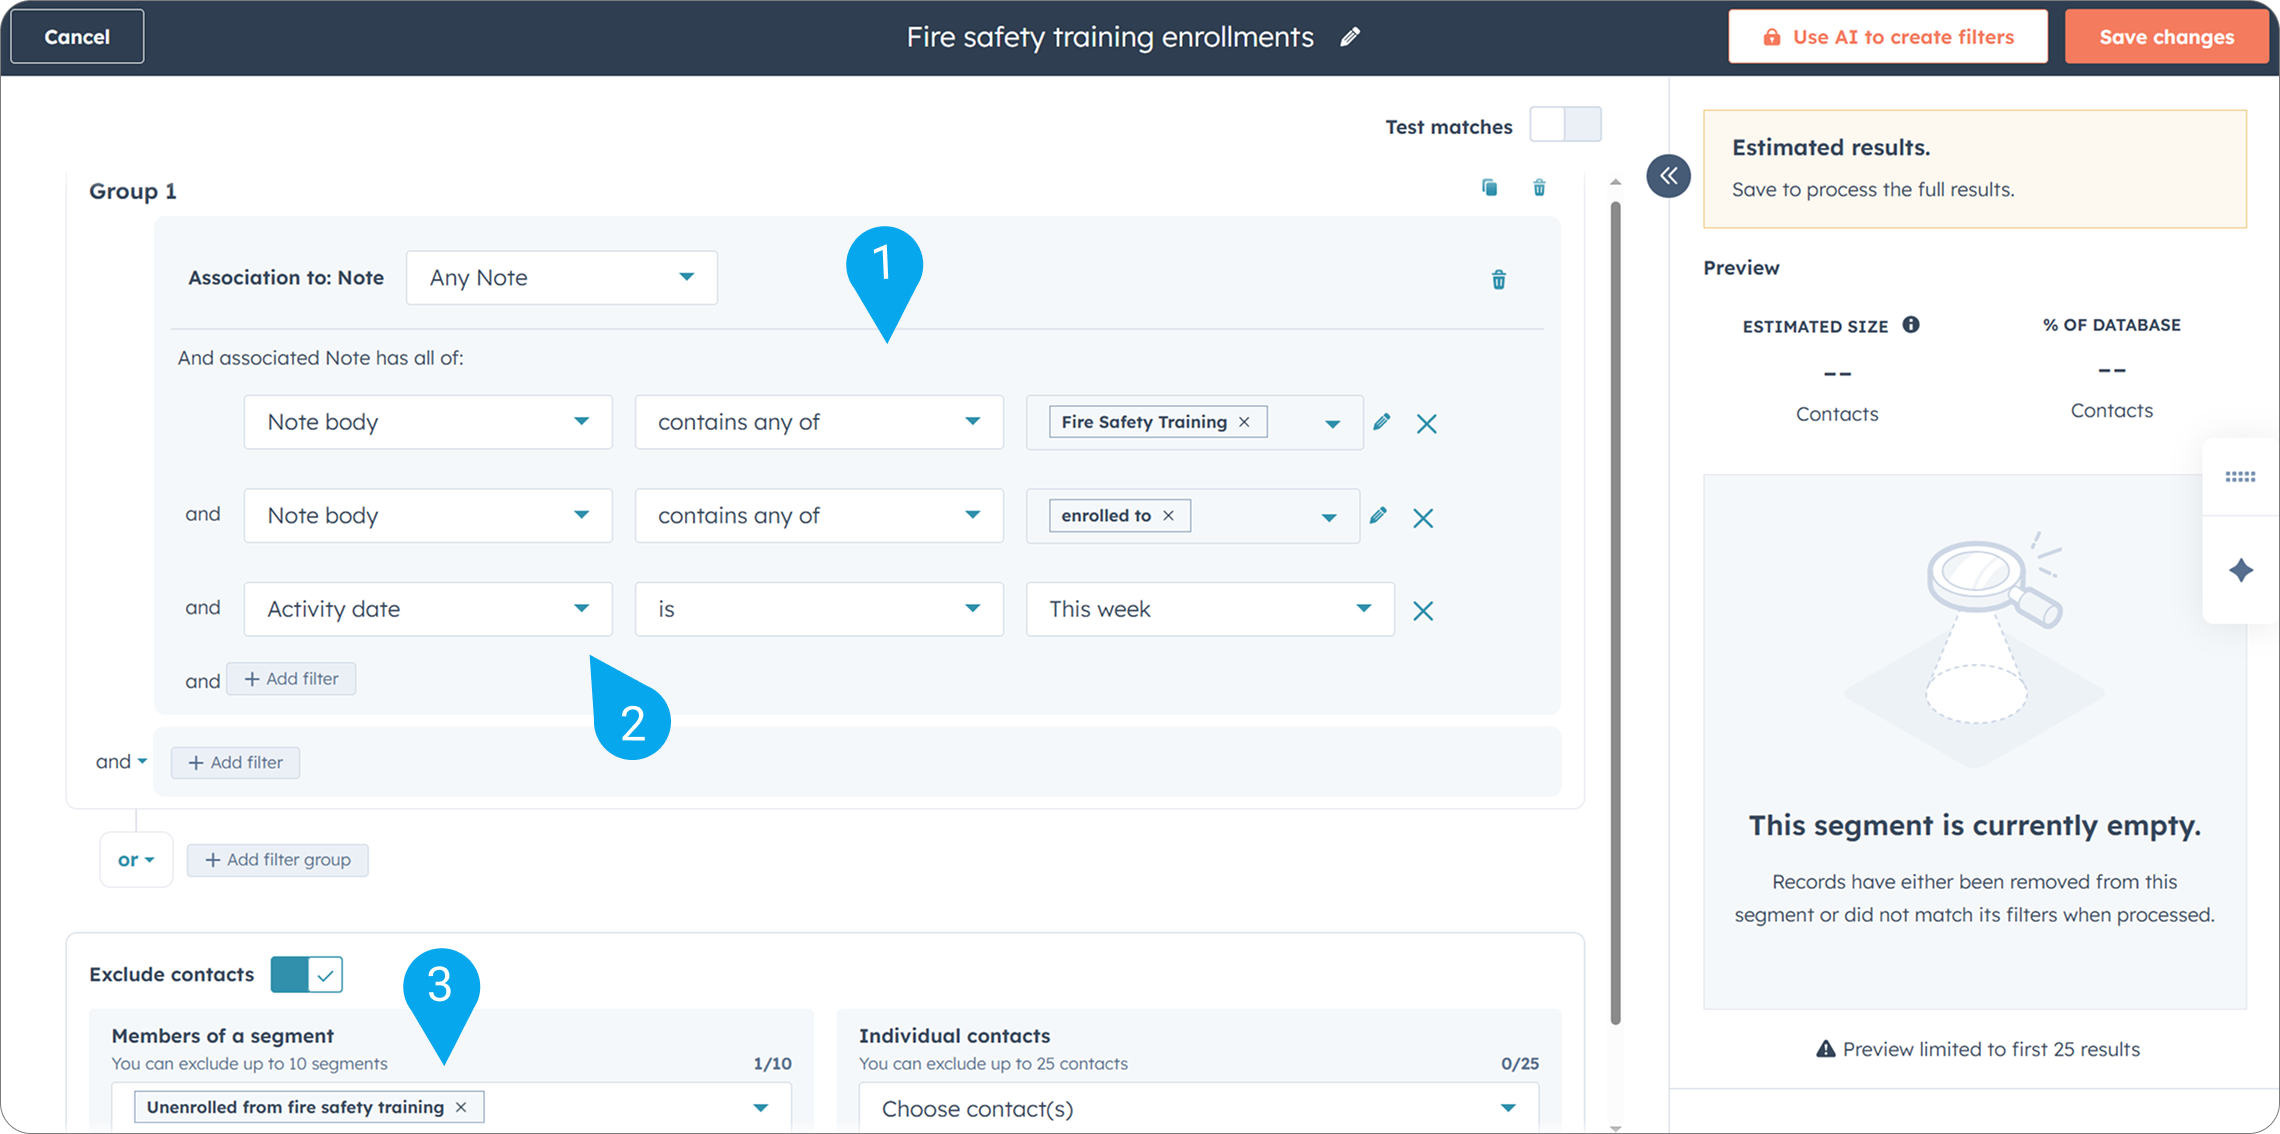The image size is (2280, 1134).
Task: Toggle the Test matches switch
Action: [1565, 126]
